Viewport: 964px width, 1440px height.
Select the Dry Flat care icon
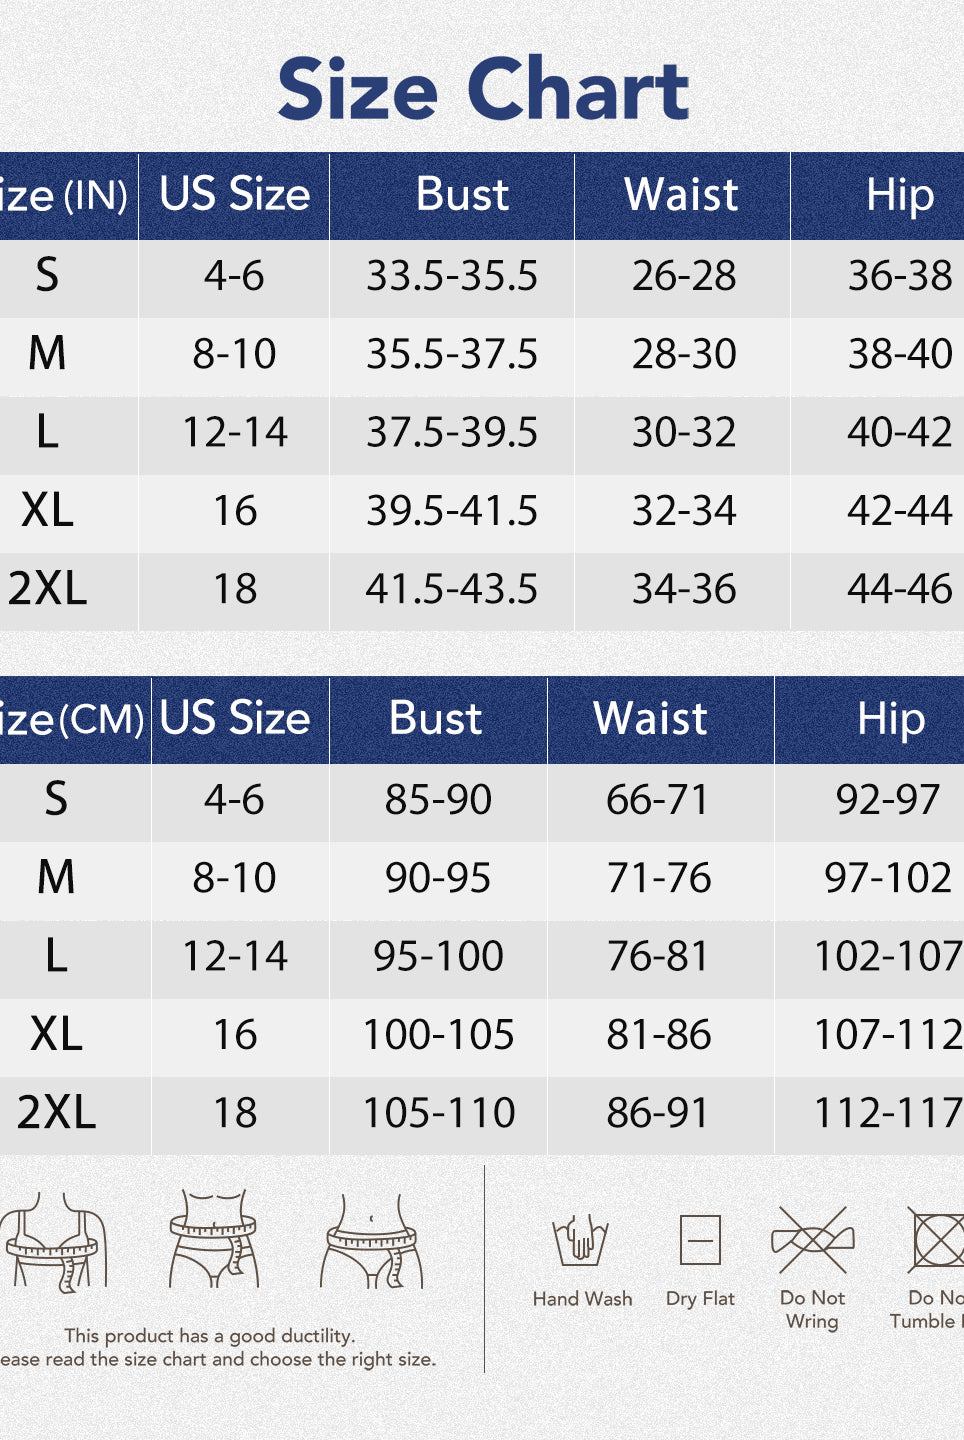point(700,1241)
